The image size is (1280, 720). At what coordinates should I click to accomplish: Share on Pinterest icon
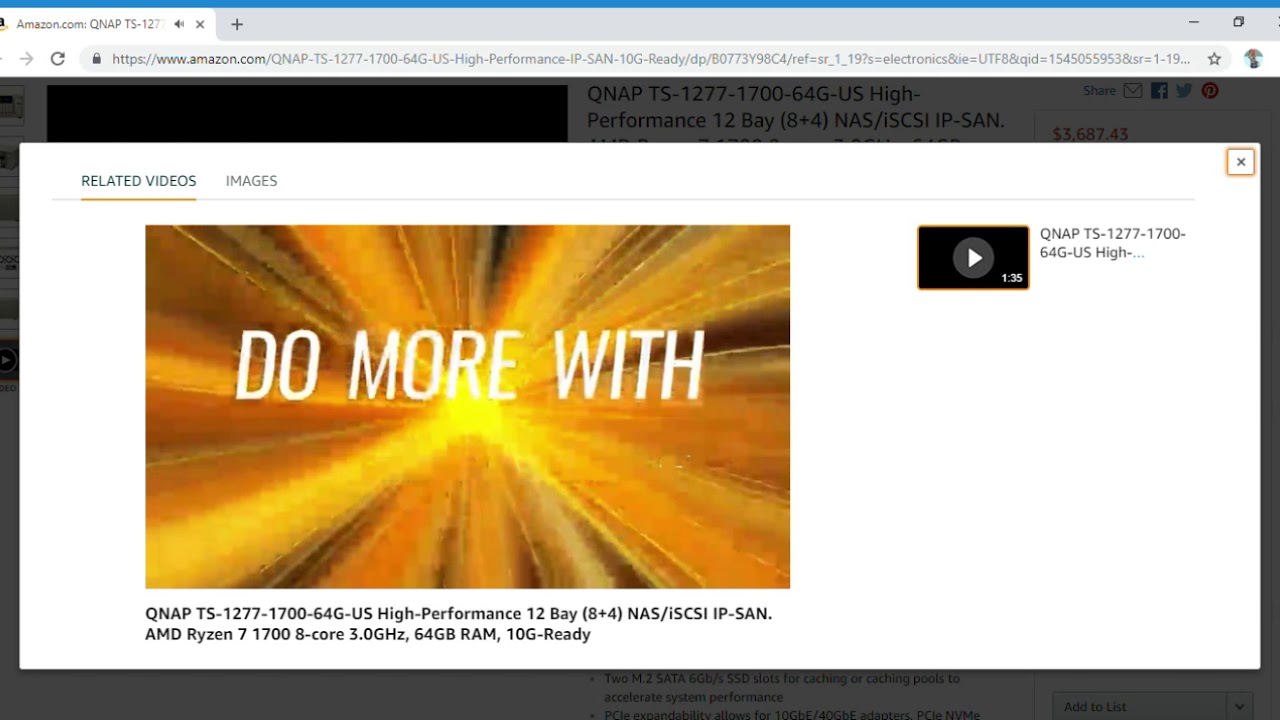coord(1210,91)
